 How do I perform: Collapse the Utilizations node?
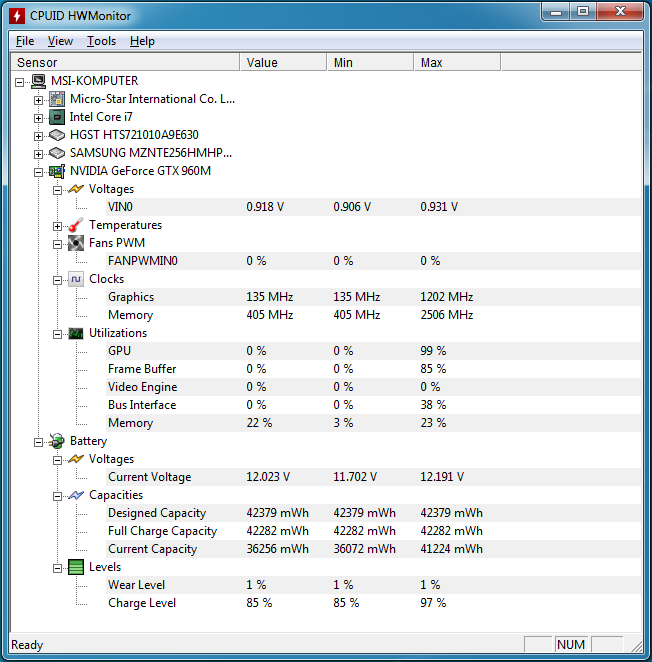click(x=57, y=334)
